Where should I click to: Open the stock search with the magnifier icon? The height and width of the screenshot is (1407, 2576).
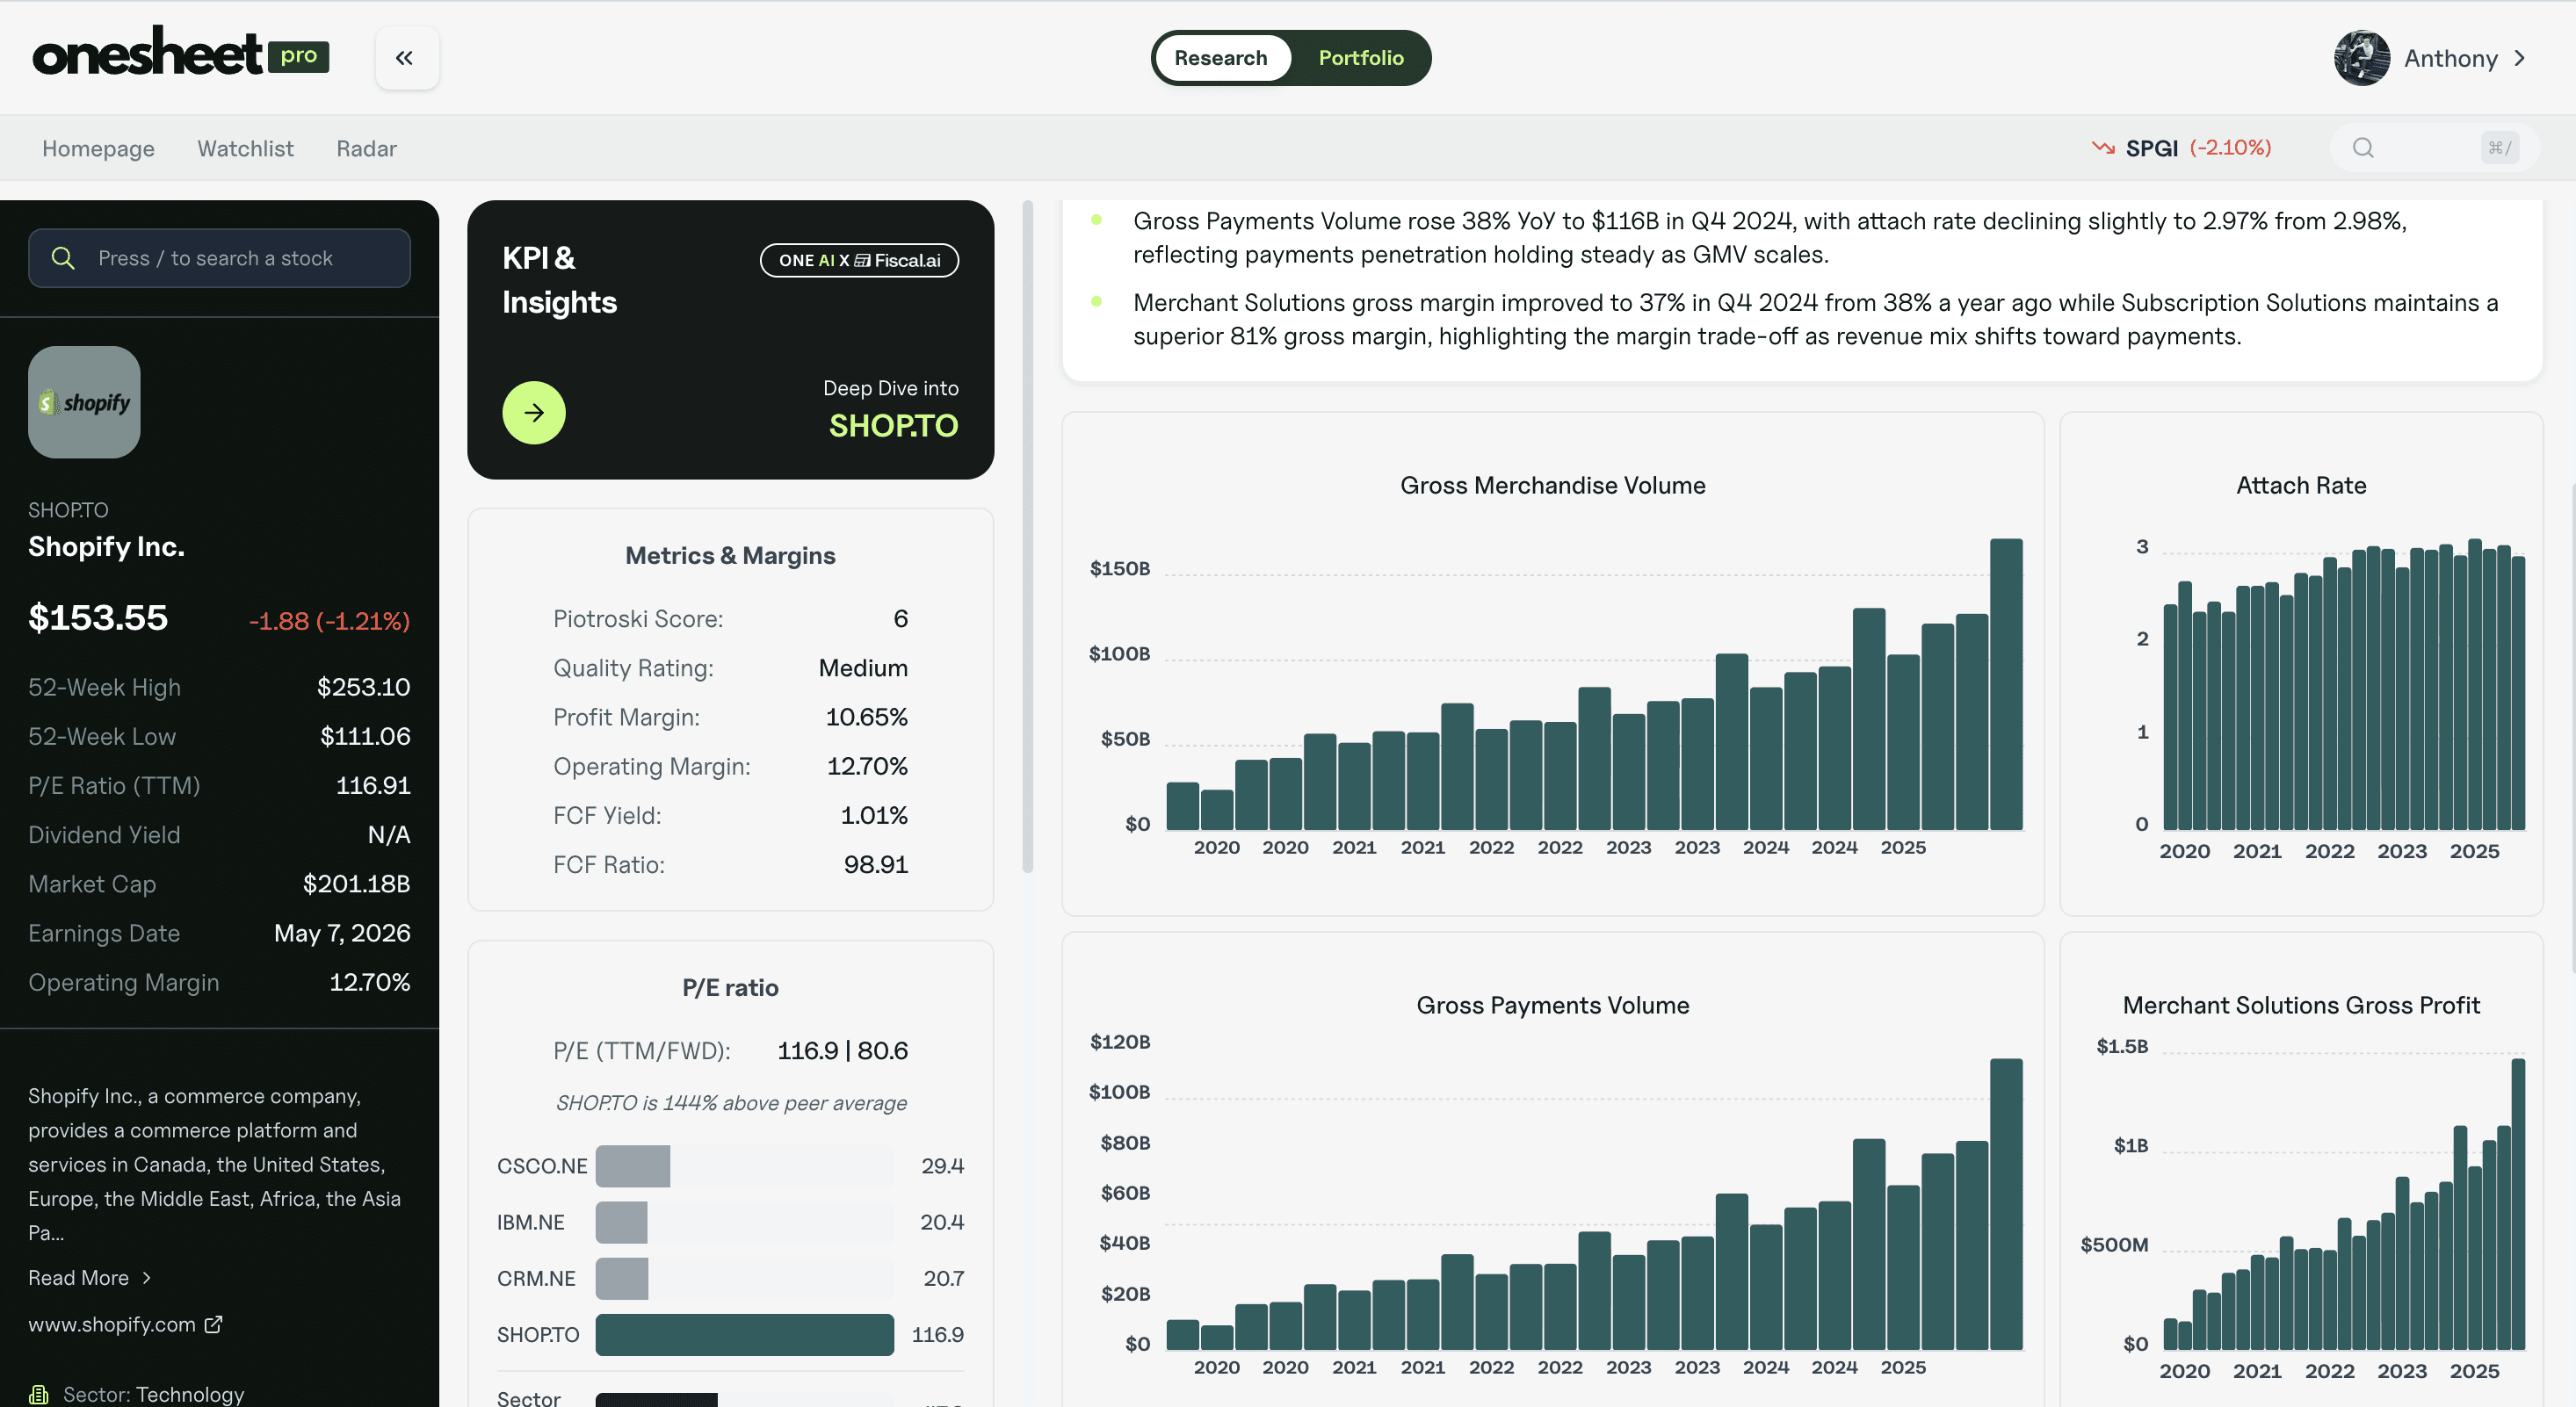[x=63, y=258]
